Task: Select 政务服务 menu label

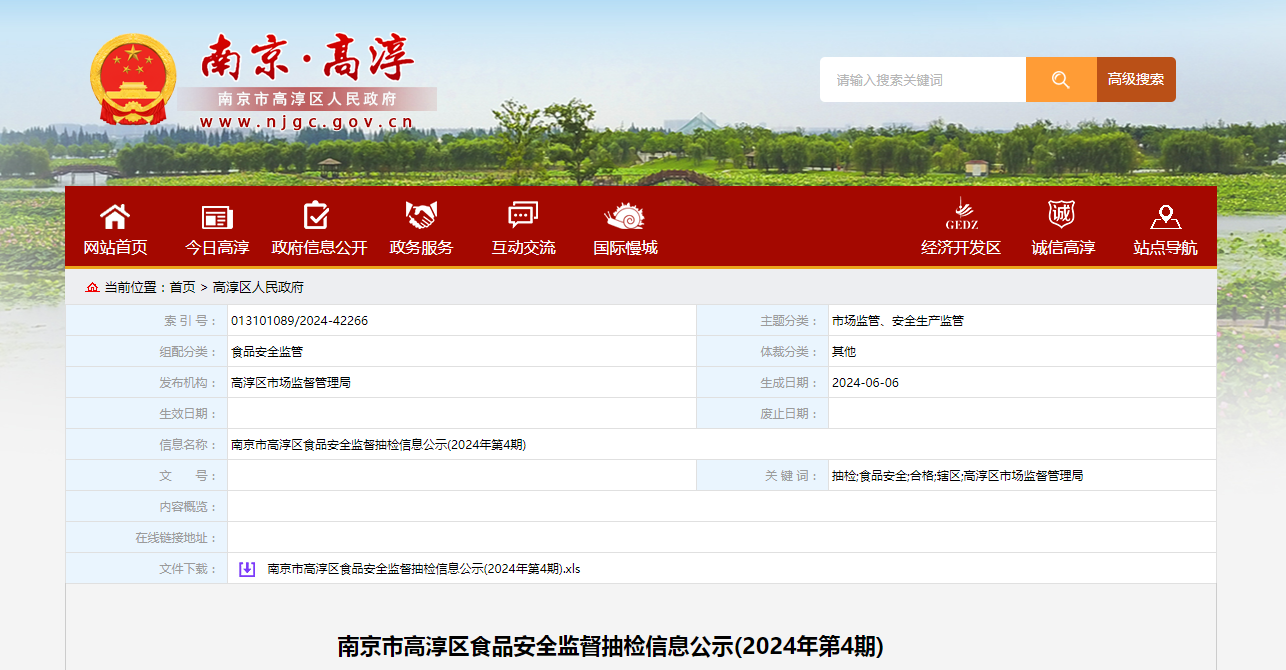Action: [x=421, y=247]
